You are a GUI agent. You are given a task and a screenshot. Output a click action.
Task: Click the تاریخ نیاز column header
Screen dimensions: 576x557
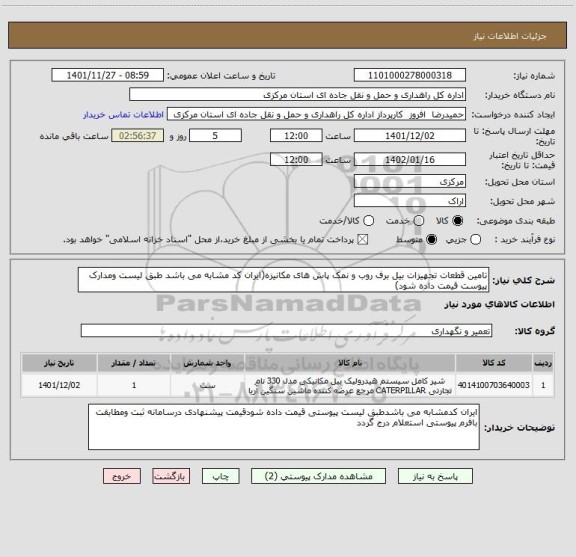pyautogui.click(x=59, y=363)
